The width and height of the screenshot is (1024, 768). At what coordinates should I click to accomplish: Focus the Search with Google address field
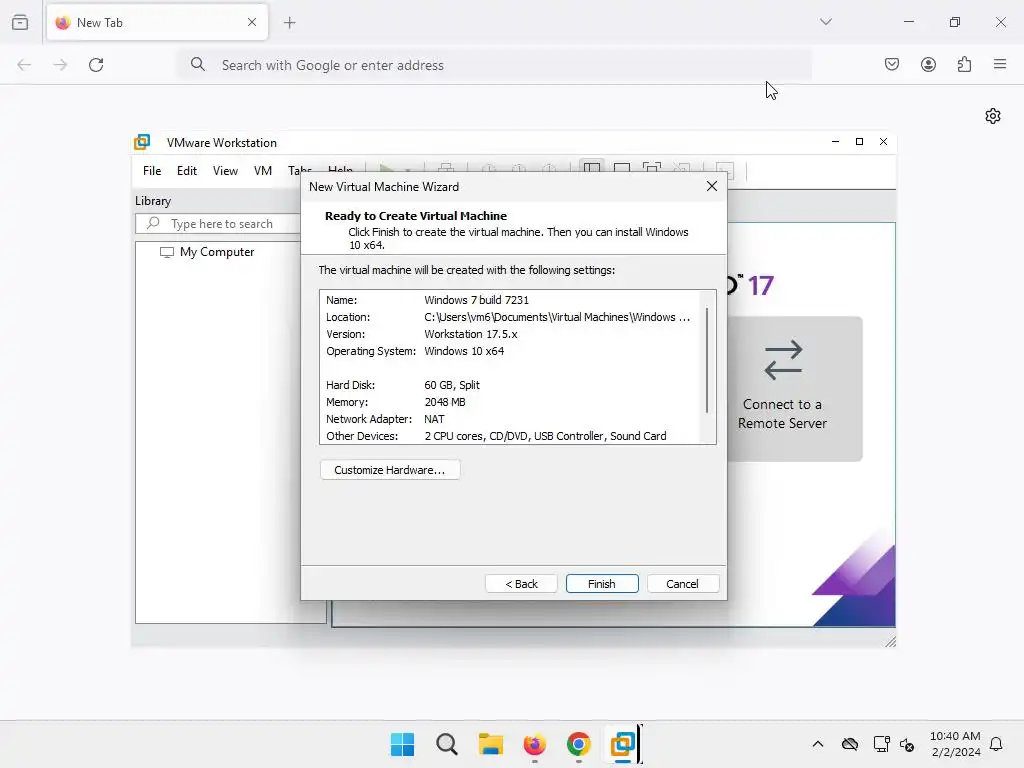pos(494,65)
